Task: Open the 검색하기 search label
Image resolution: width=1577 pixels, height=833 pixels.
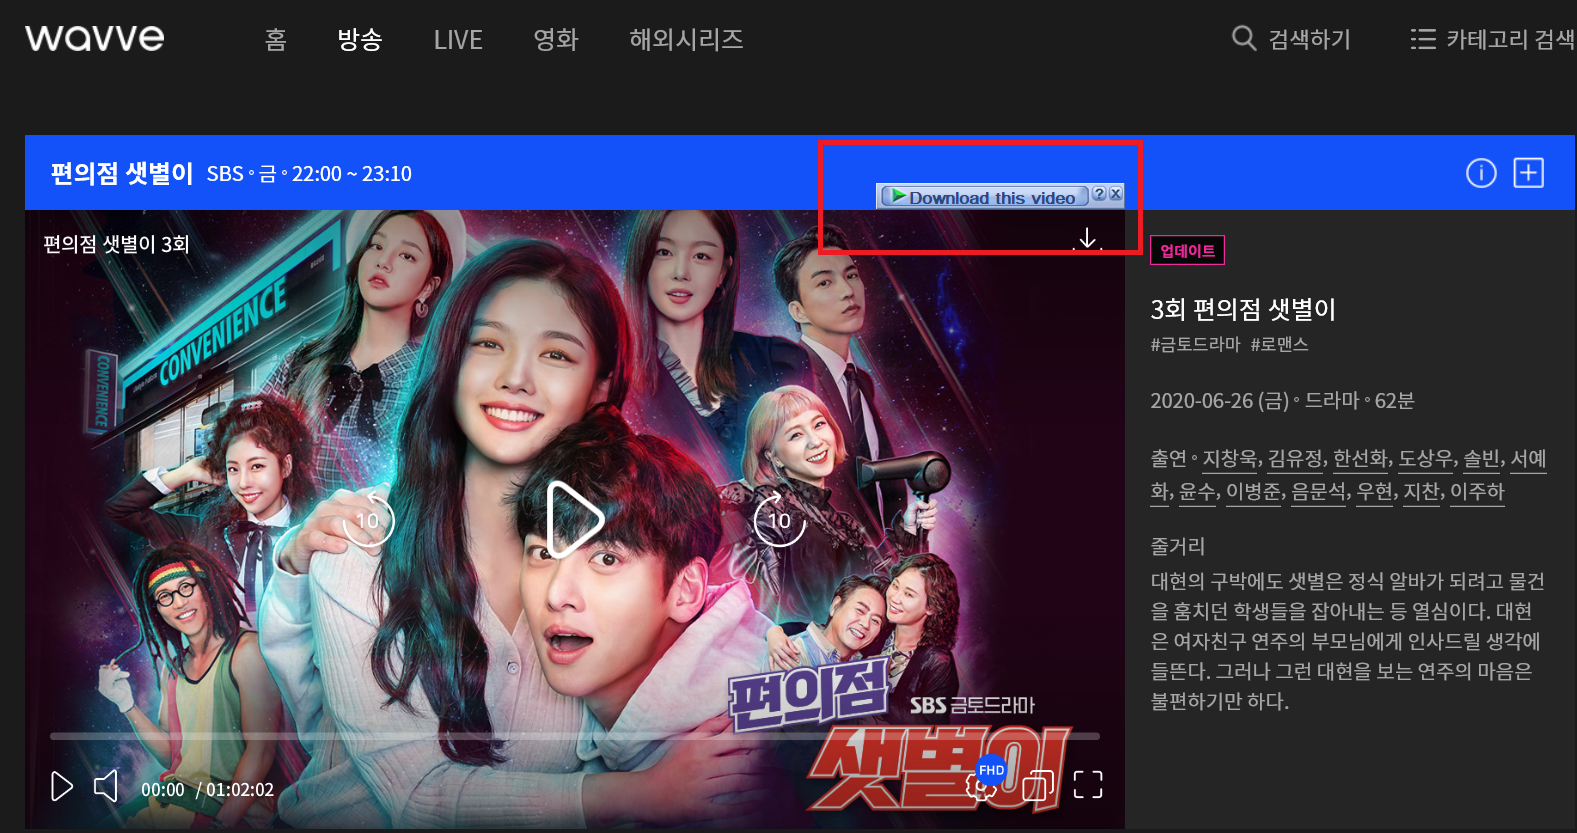Action: pyautogui.click(x=1310, y=39)
